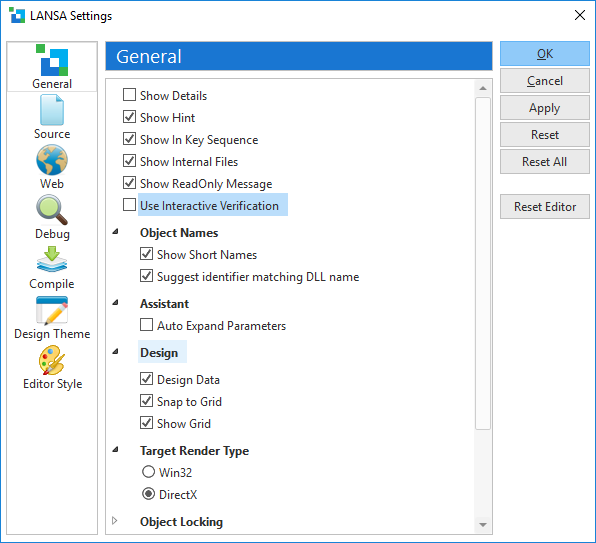Open the Compile settings icon
The height and width of the screenshot is (543, 596).
[x=52, y=260]
